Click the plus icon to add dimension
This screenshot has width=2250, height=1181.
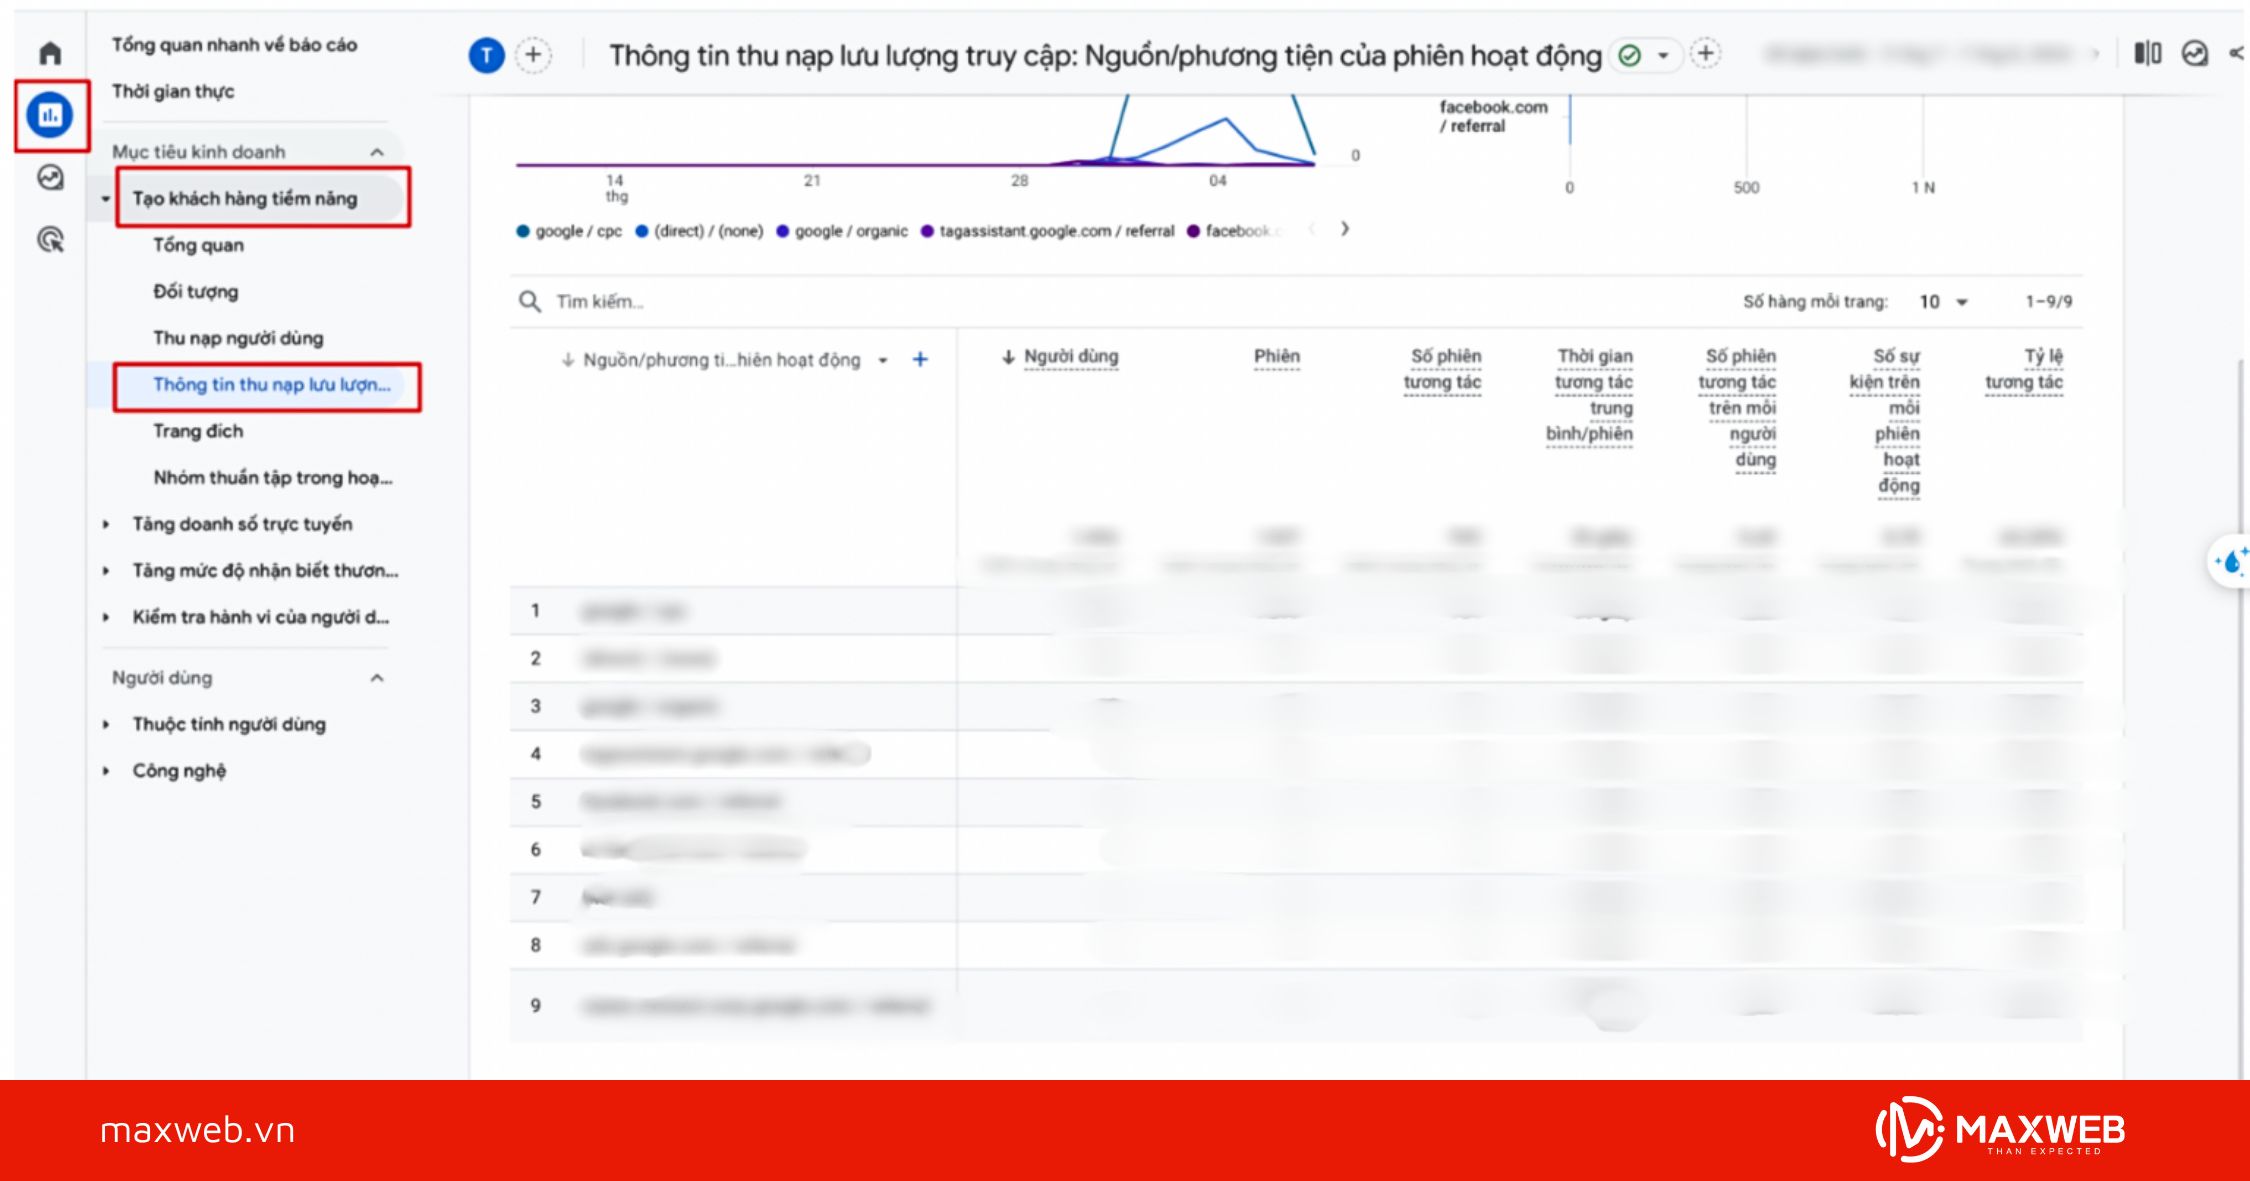(920, 359)
